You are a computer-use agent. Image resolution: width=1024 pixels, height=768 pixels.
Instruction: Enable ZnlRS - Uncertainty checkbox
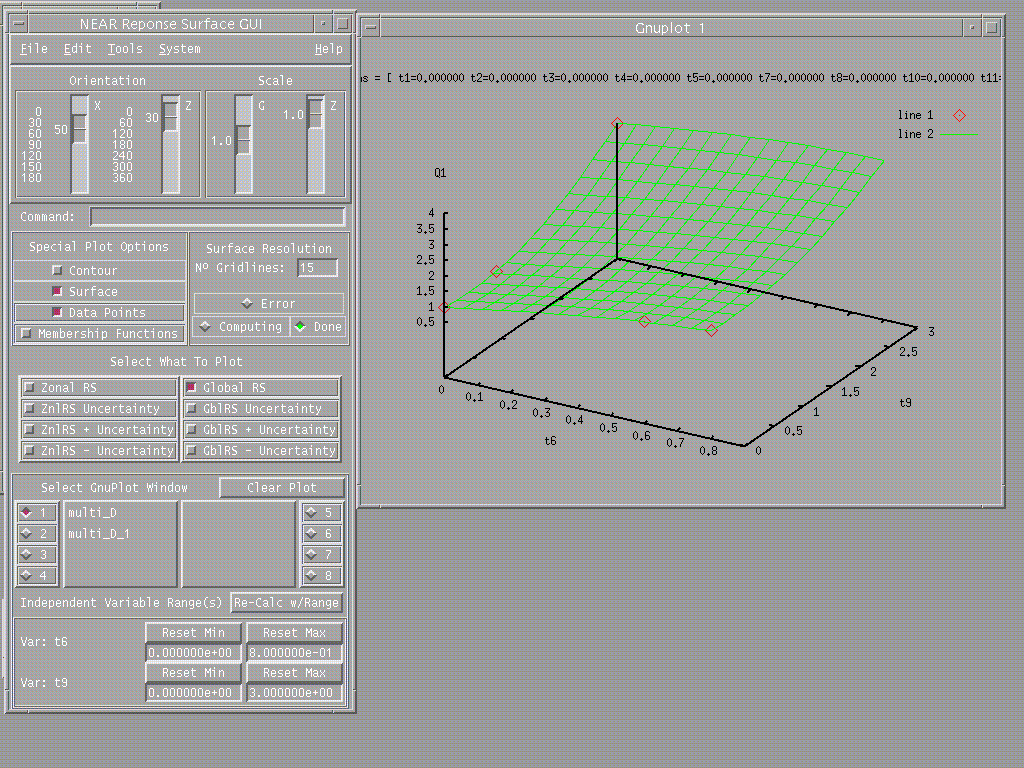coord(99,450)
